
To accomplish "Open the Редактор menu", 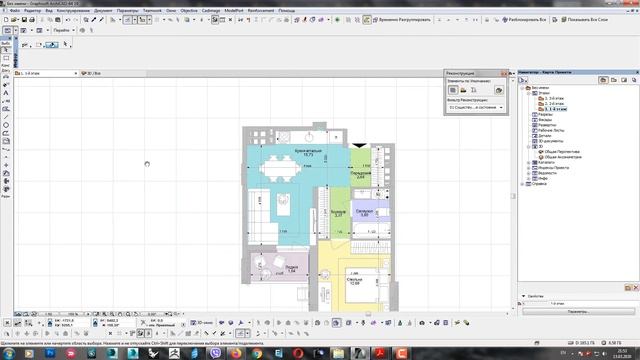I will pyautogui.click(x=33, y=11).
